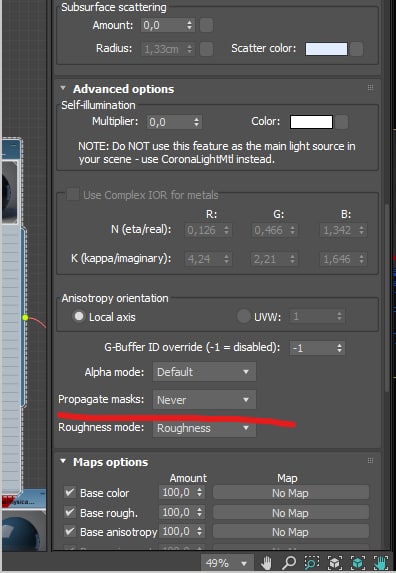396x573 pixels.
Task: Click spinner arrows of SSS Amount
Action: [189, 25]
